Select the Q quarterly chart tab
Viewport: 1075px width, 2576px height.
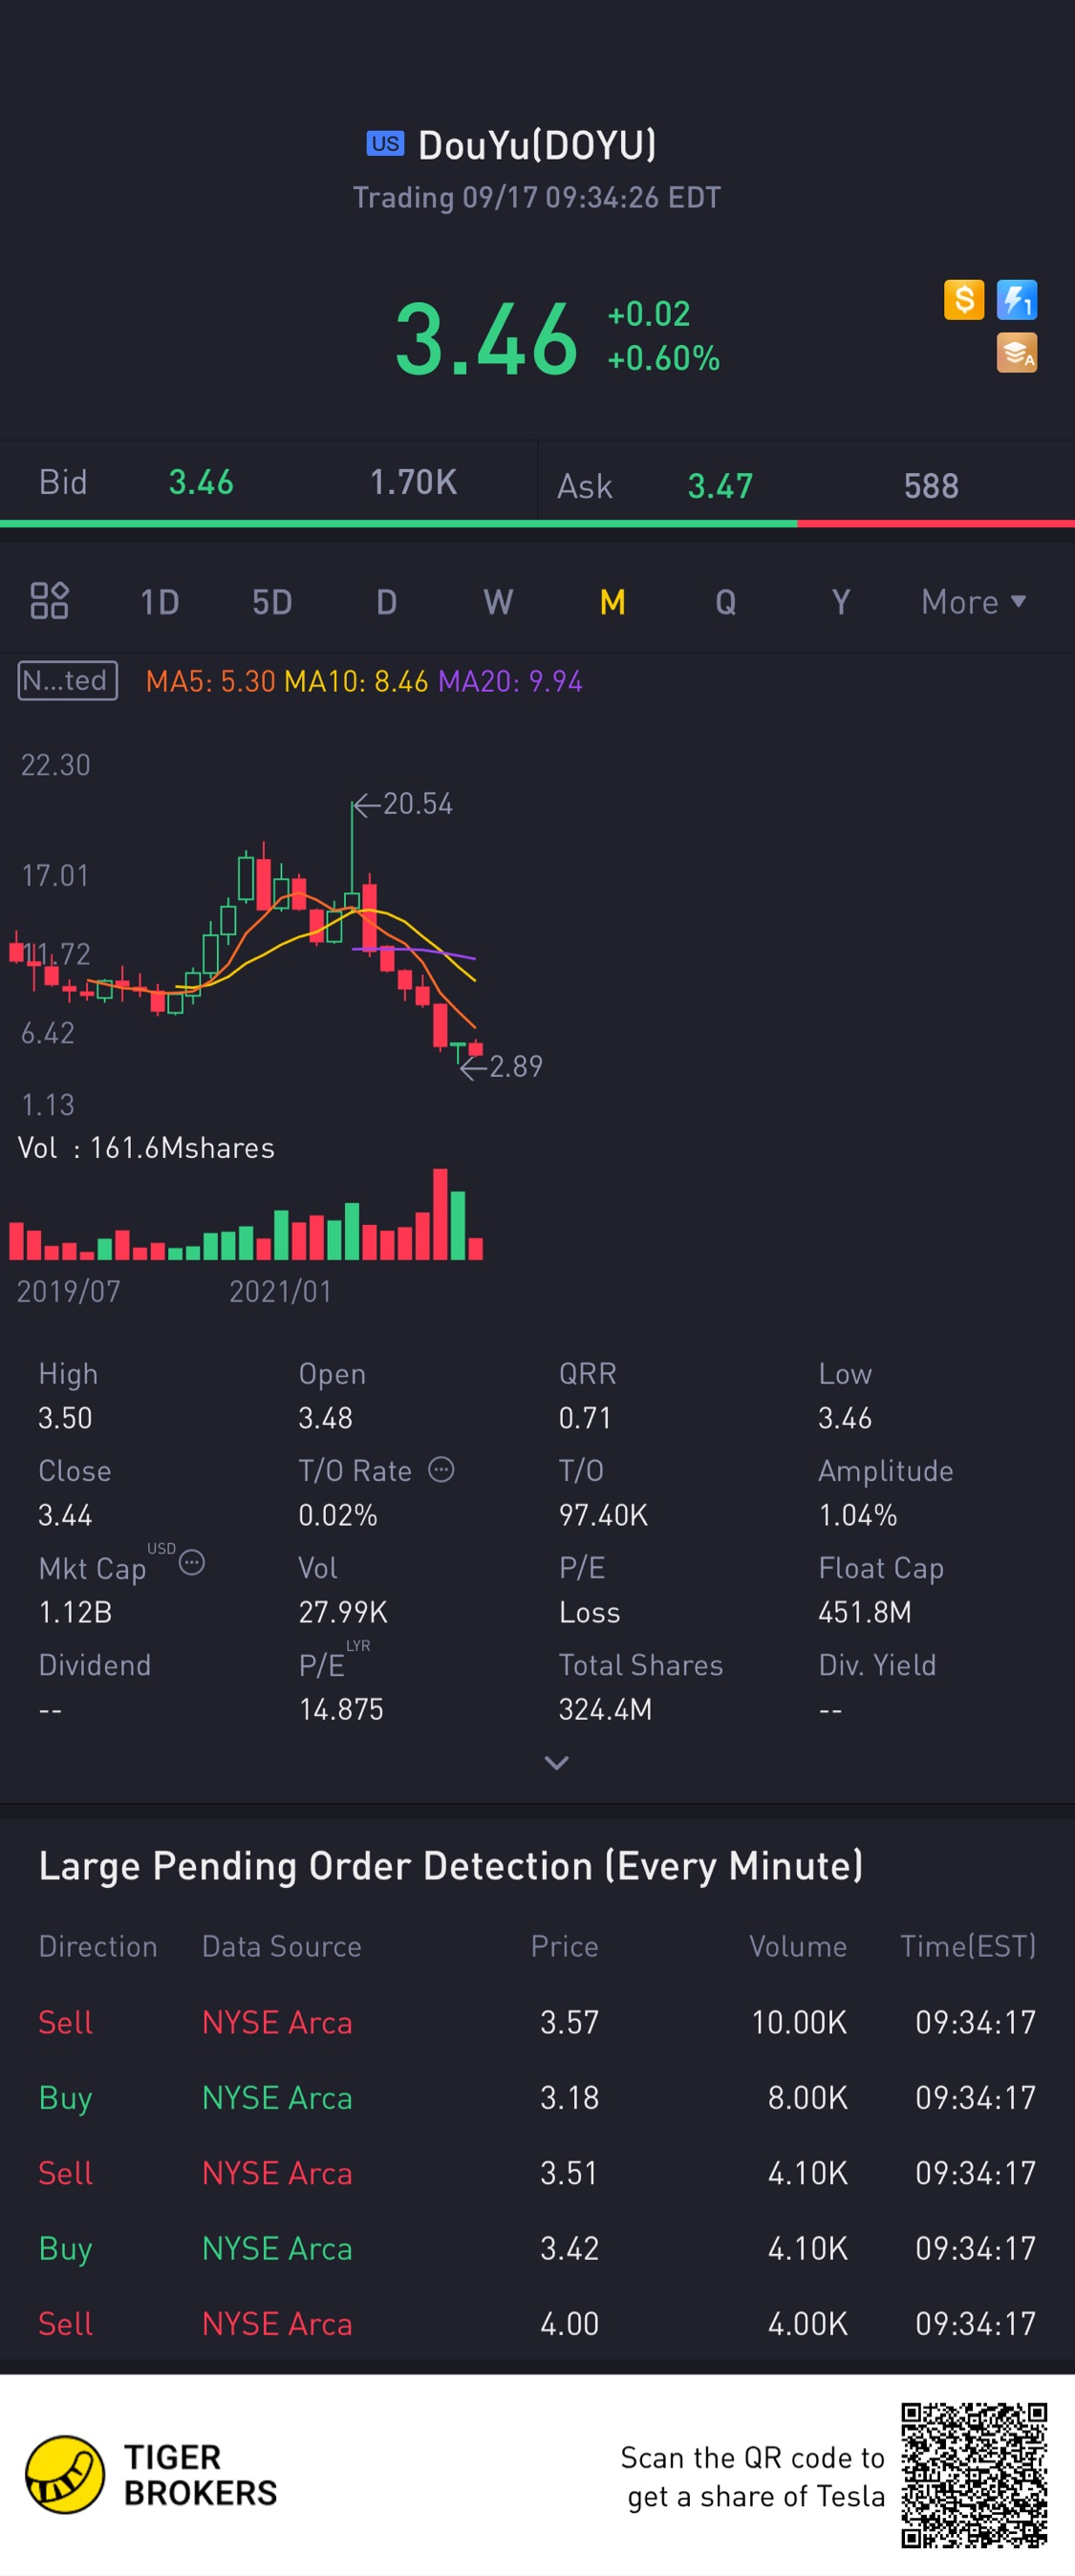pyautogui.click(x=726, y=601)
